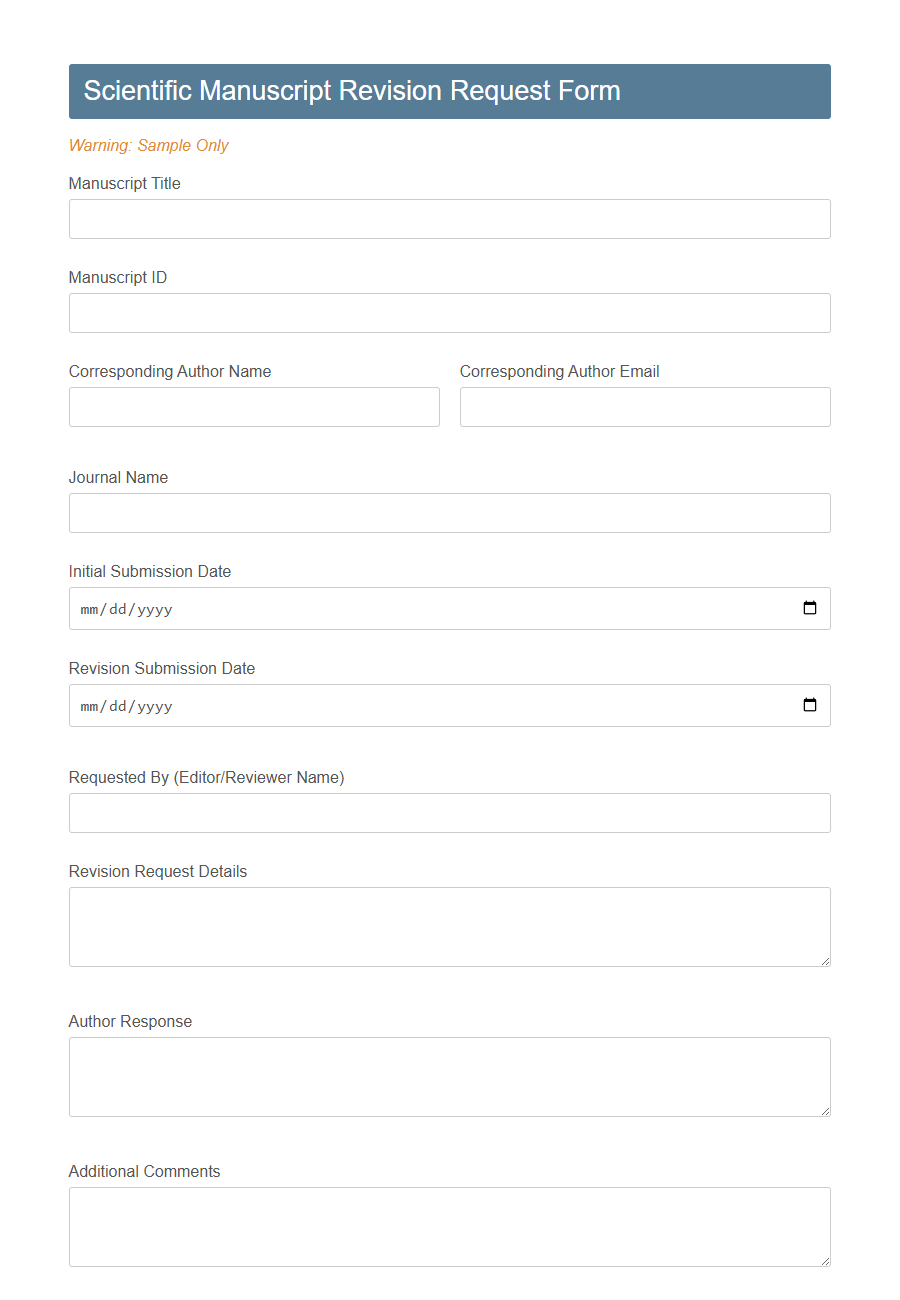900x1300 pixels.
Task: Click inside the Manuscript ID field
Action: pyautogui.click(x=449, y=313)
